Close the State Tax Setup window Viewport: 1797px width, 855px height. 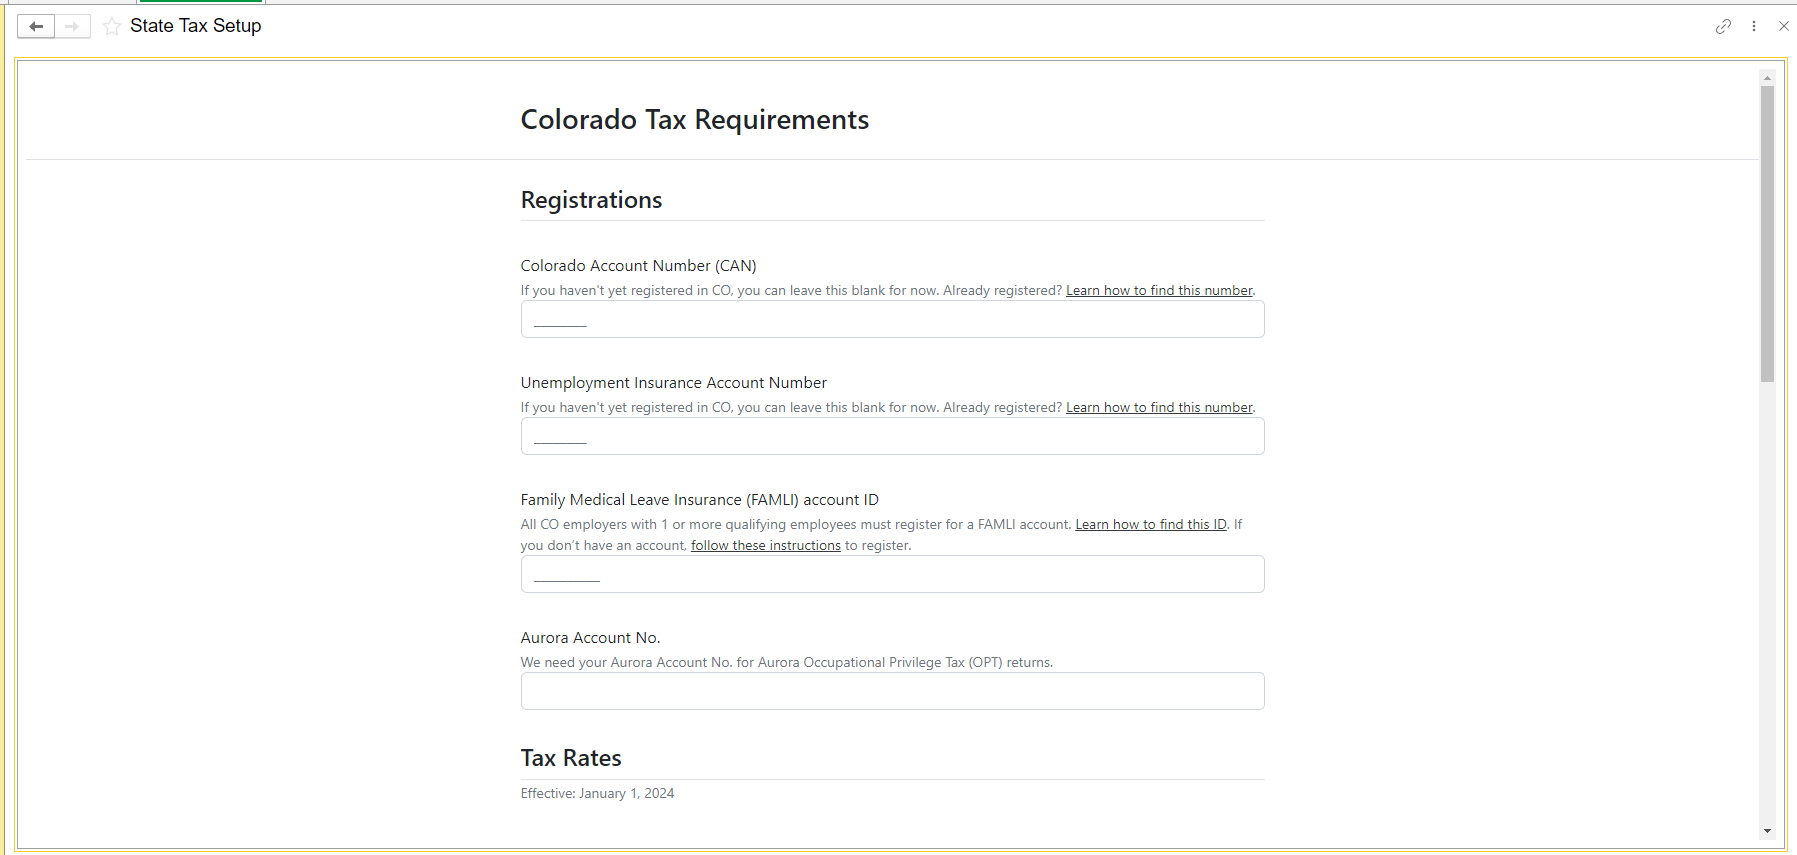pyautogui.click(x=1783, y=26)
